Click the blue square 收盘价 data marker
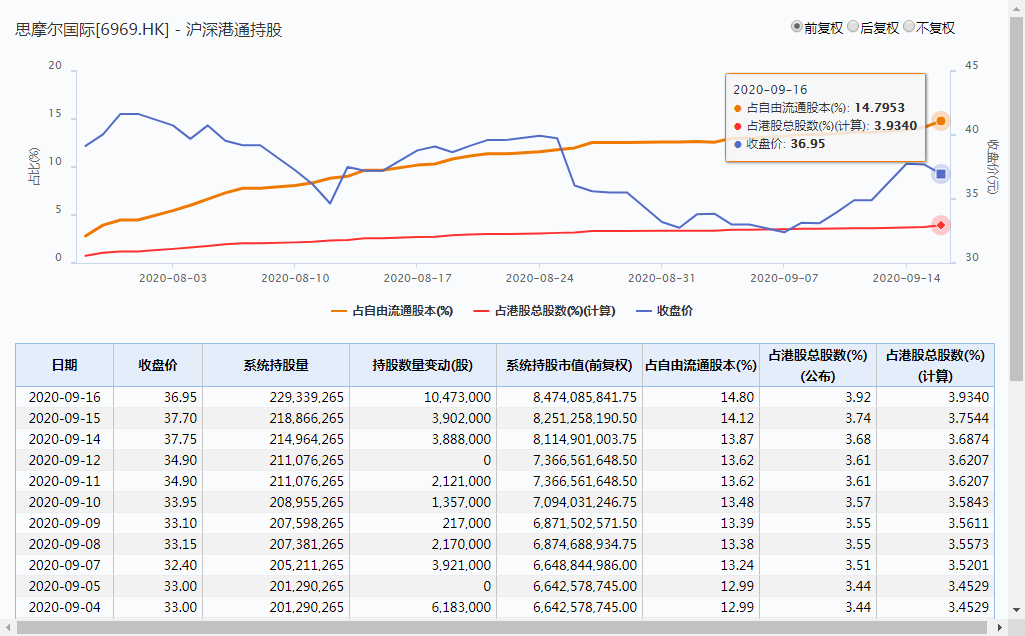Screen dimensions: 1025x636 pyautogui.click(x=941, y=174)
